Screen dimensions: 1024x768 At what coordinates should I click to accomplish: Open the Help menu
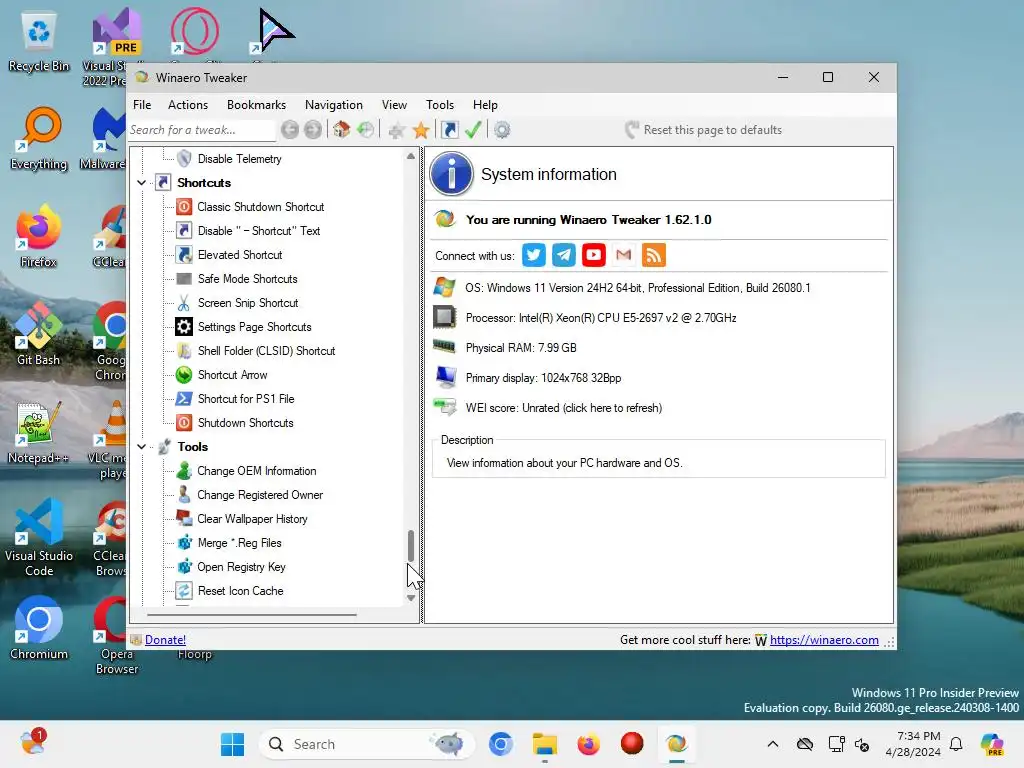point(485,105)
